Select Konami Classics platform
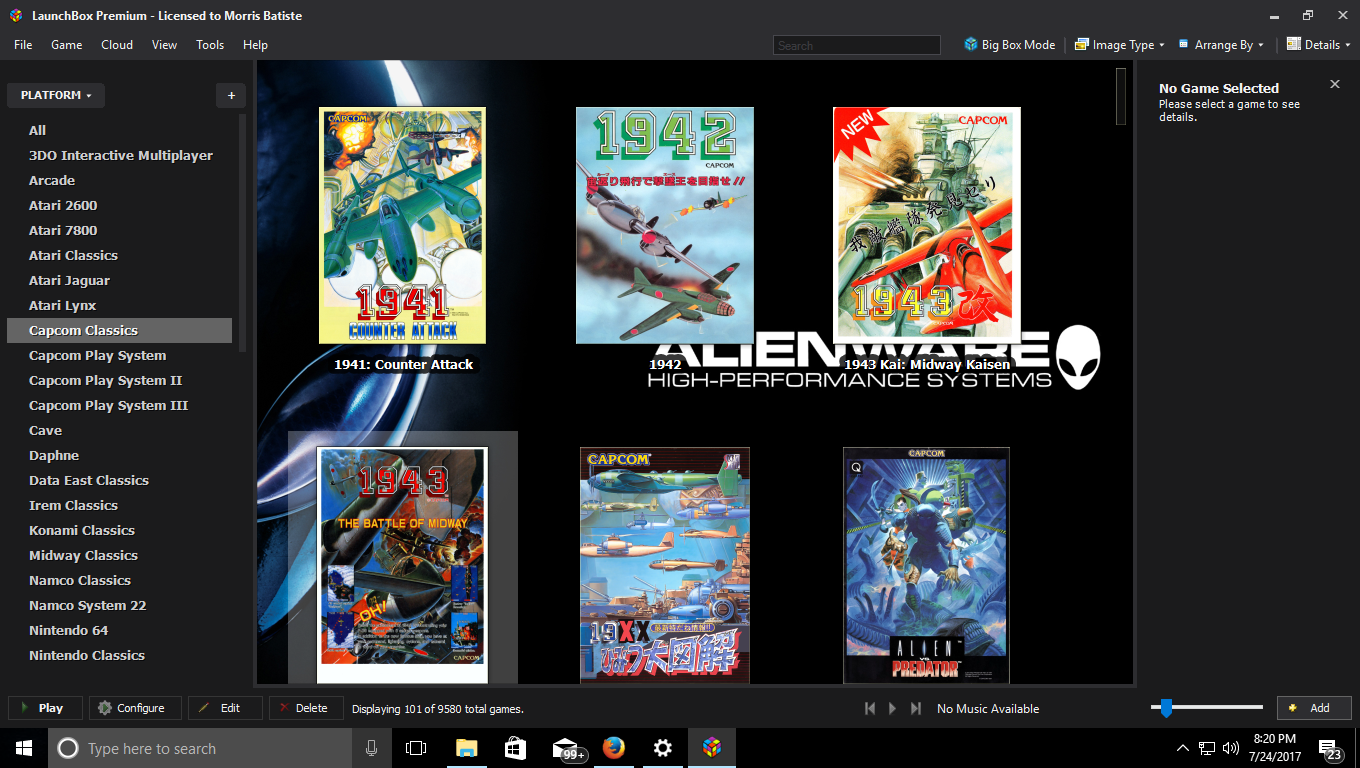The width and height of the screenshot is (1360, 768). [119, 530]
